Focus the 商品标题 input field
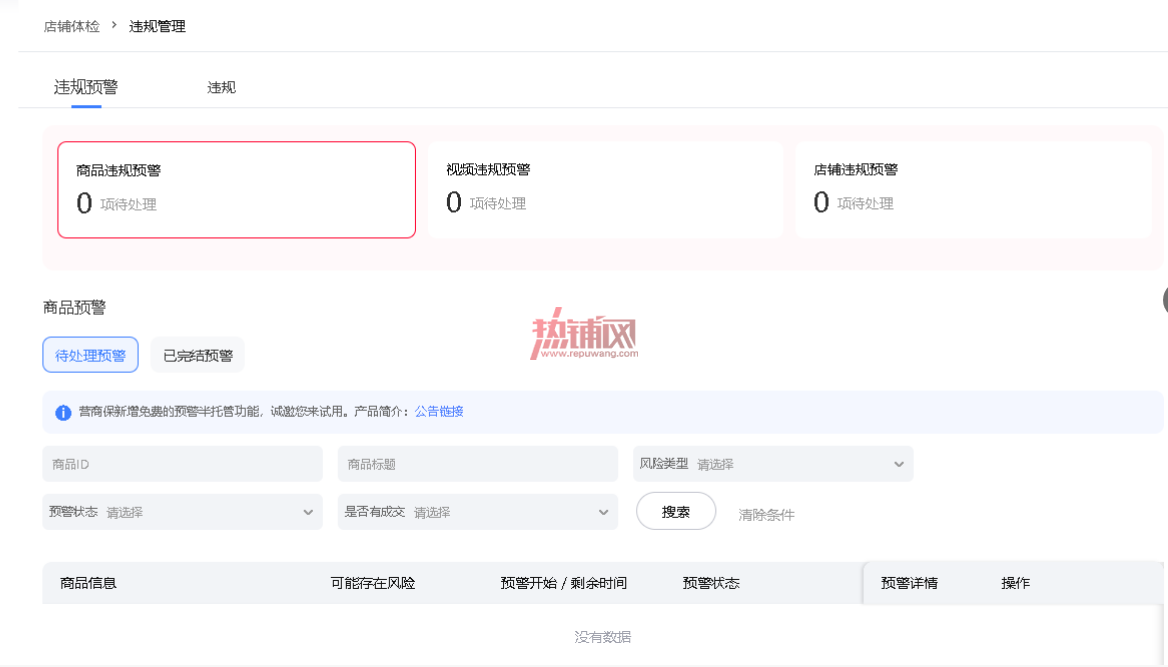 (477, 464)
